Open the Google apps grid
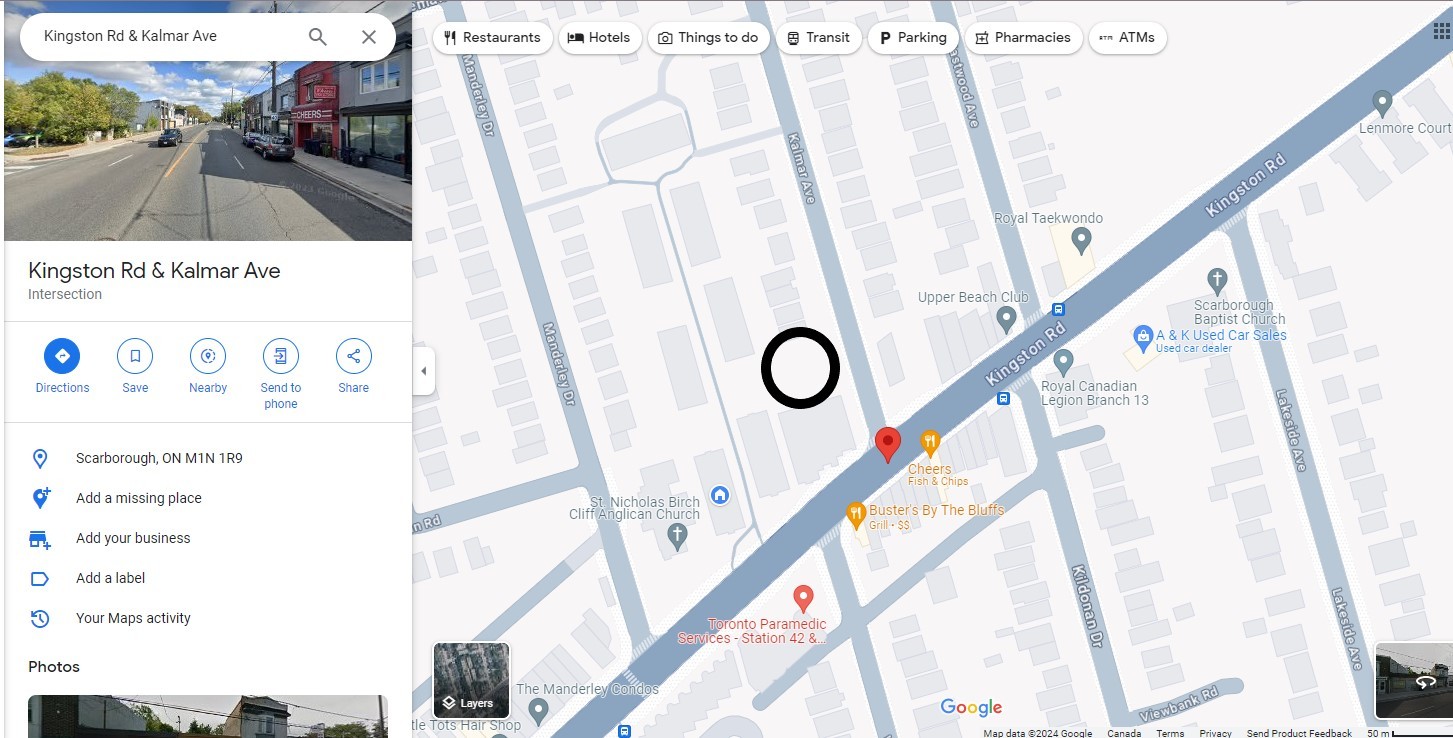This screenshot has height=738, width=1453. [1441, 31]
